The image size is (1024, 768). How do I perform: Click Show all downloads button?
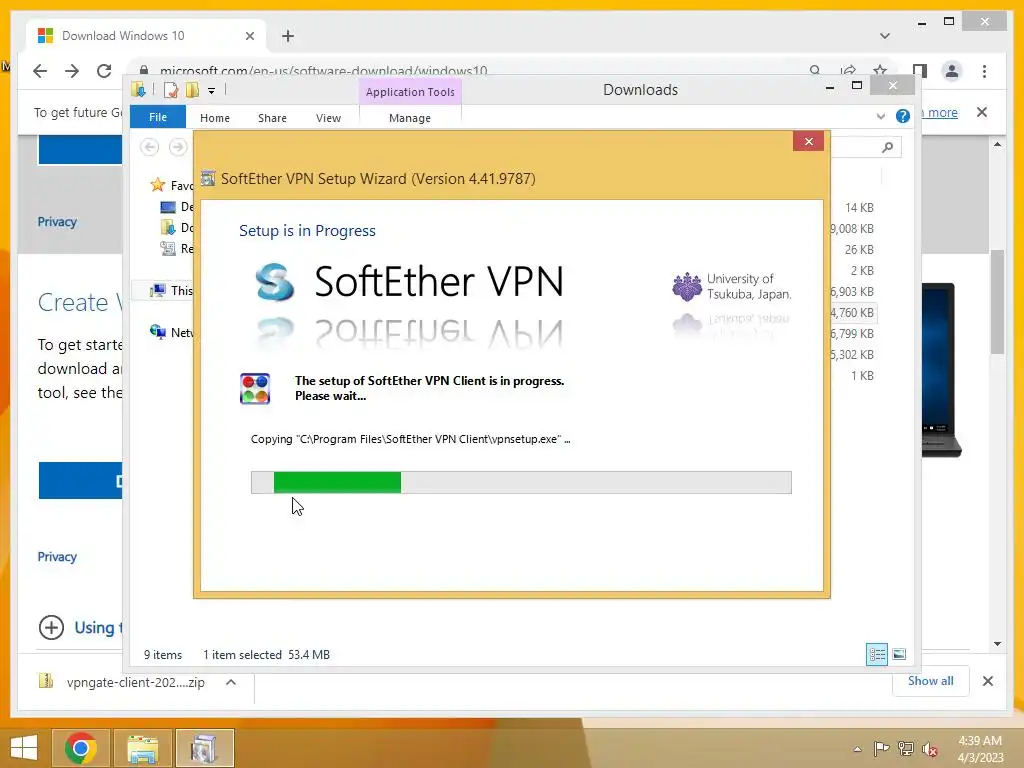click(x=931, y=681)
